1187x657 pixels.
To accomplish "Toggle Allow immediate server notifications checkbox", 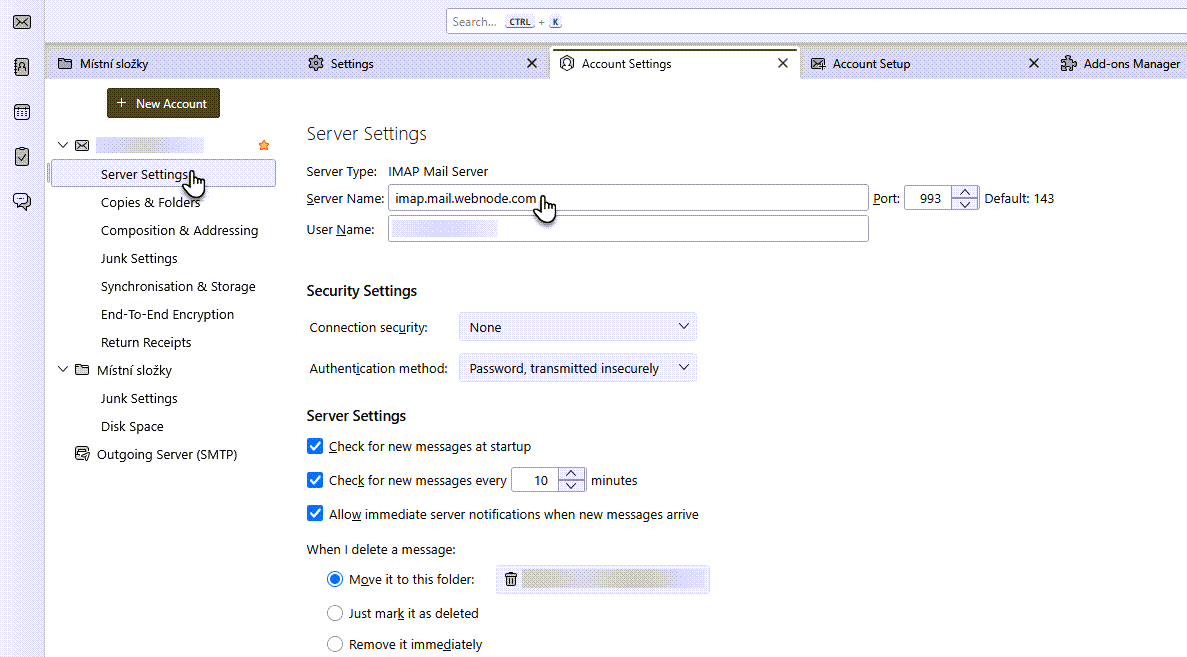I will coord(316,515).
